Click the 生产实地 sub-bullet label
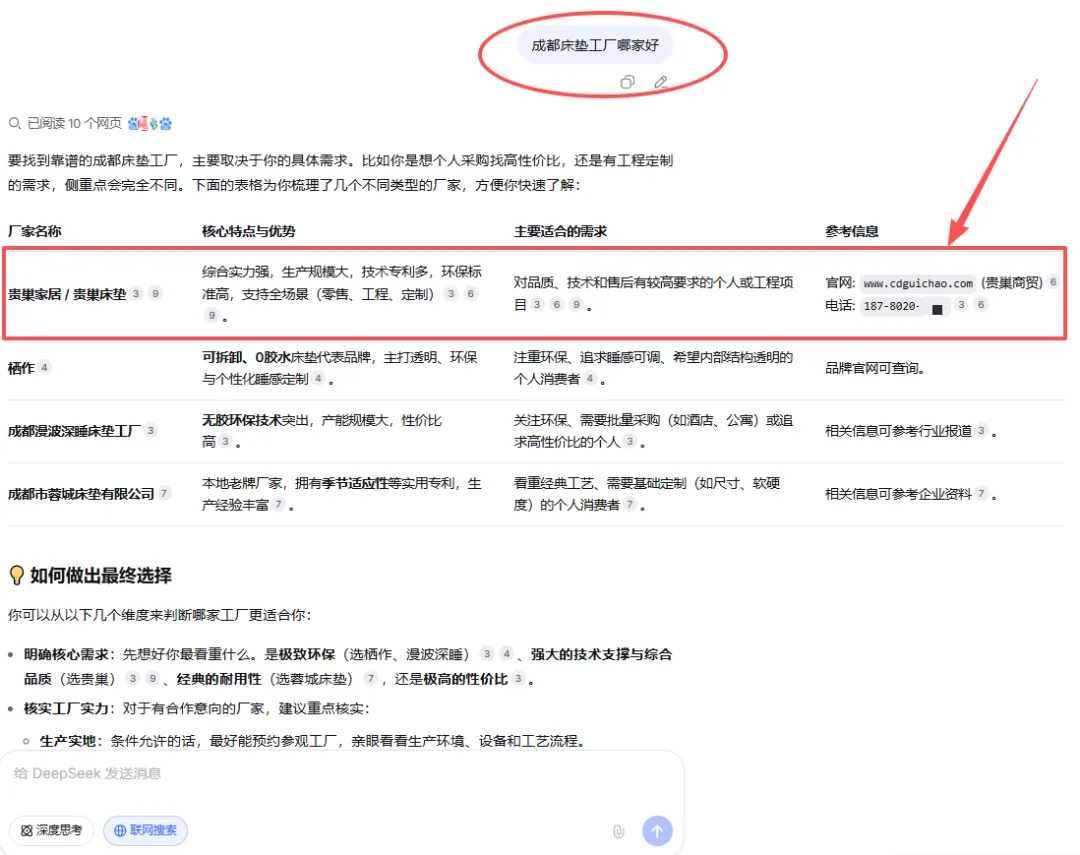This screenshot has height=855, width=1080. [x=68, y=741]
